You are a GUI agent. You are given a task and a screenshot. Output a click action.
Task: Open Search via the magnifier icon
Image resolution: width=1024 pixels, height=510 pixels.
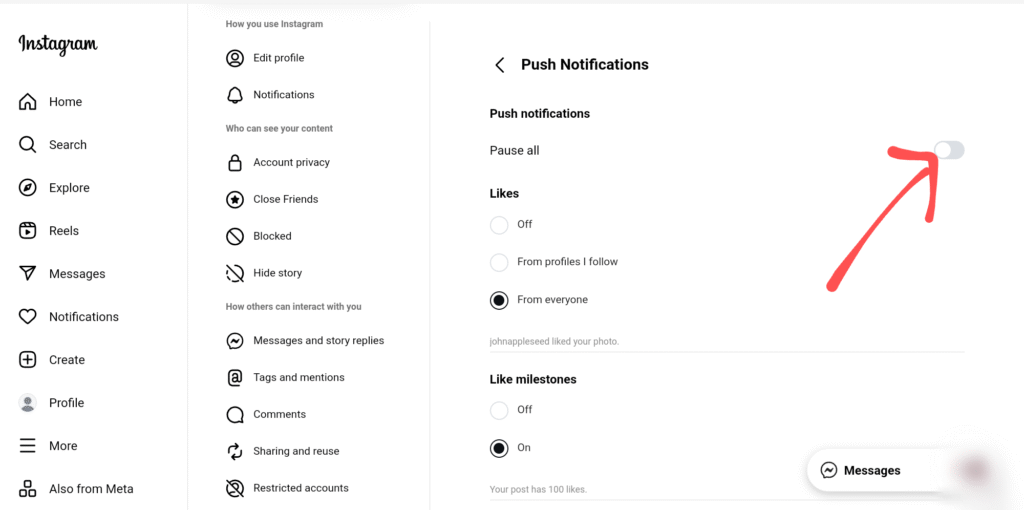(28, 145)
